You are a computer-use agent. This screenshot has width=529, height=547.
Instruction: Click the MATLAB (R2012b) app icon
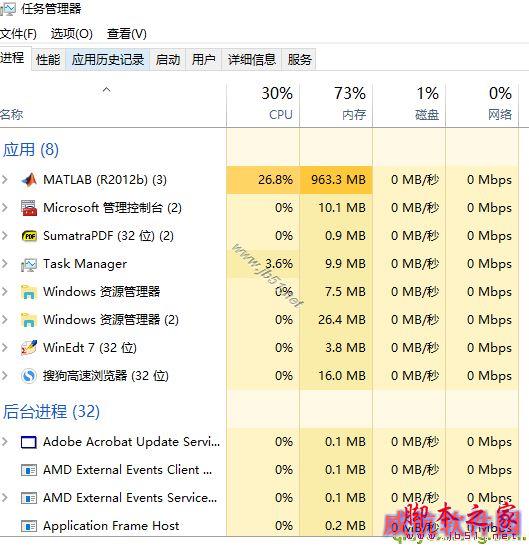tap(29, 180)
